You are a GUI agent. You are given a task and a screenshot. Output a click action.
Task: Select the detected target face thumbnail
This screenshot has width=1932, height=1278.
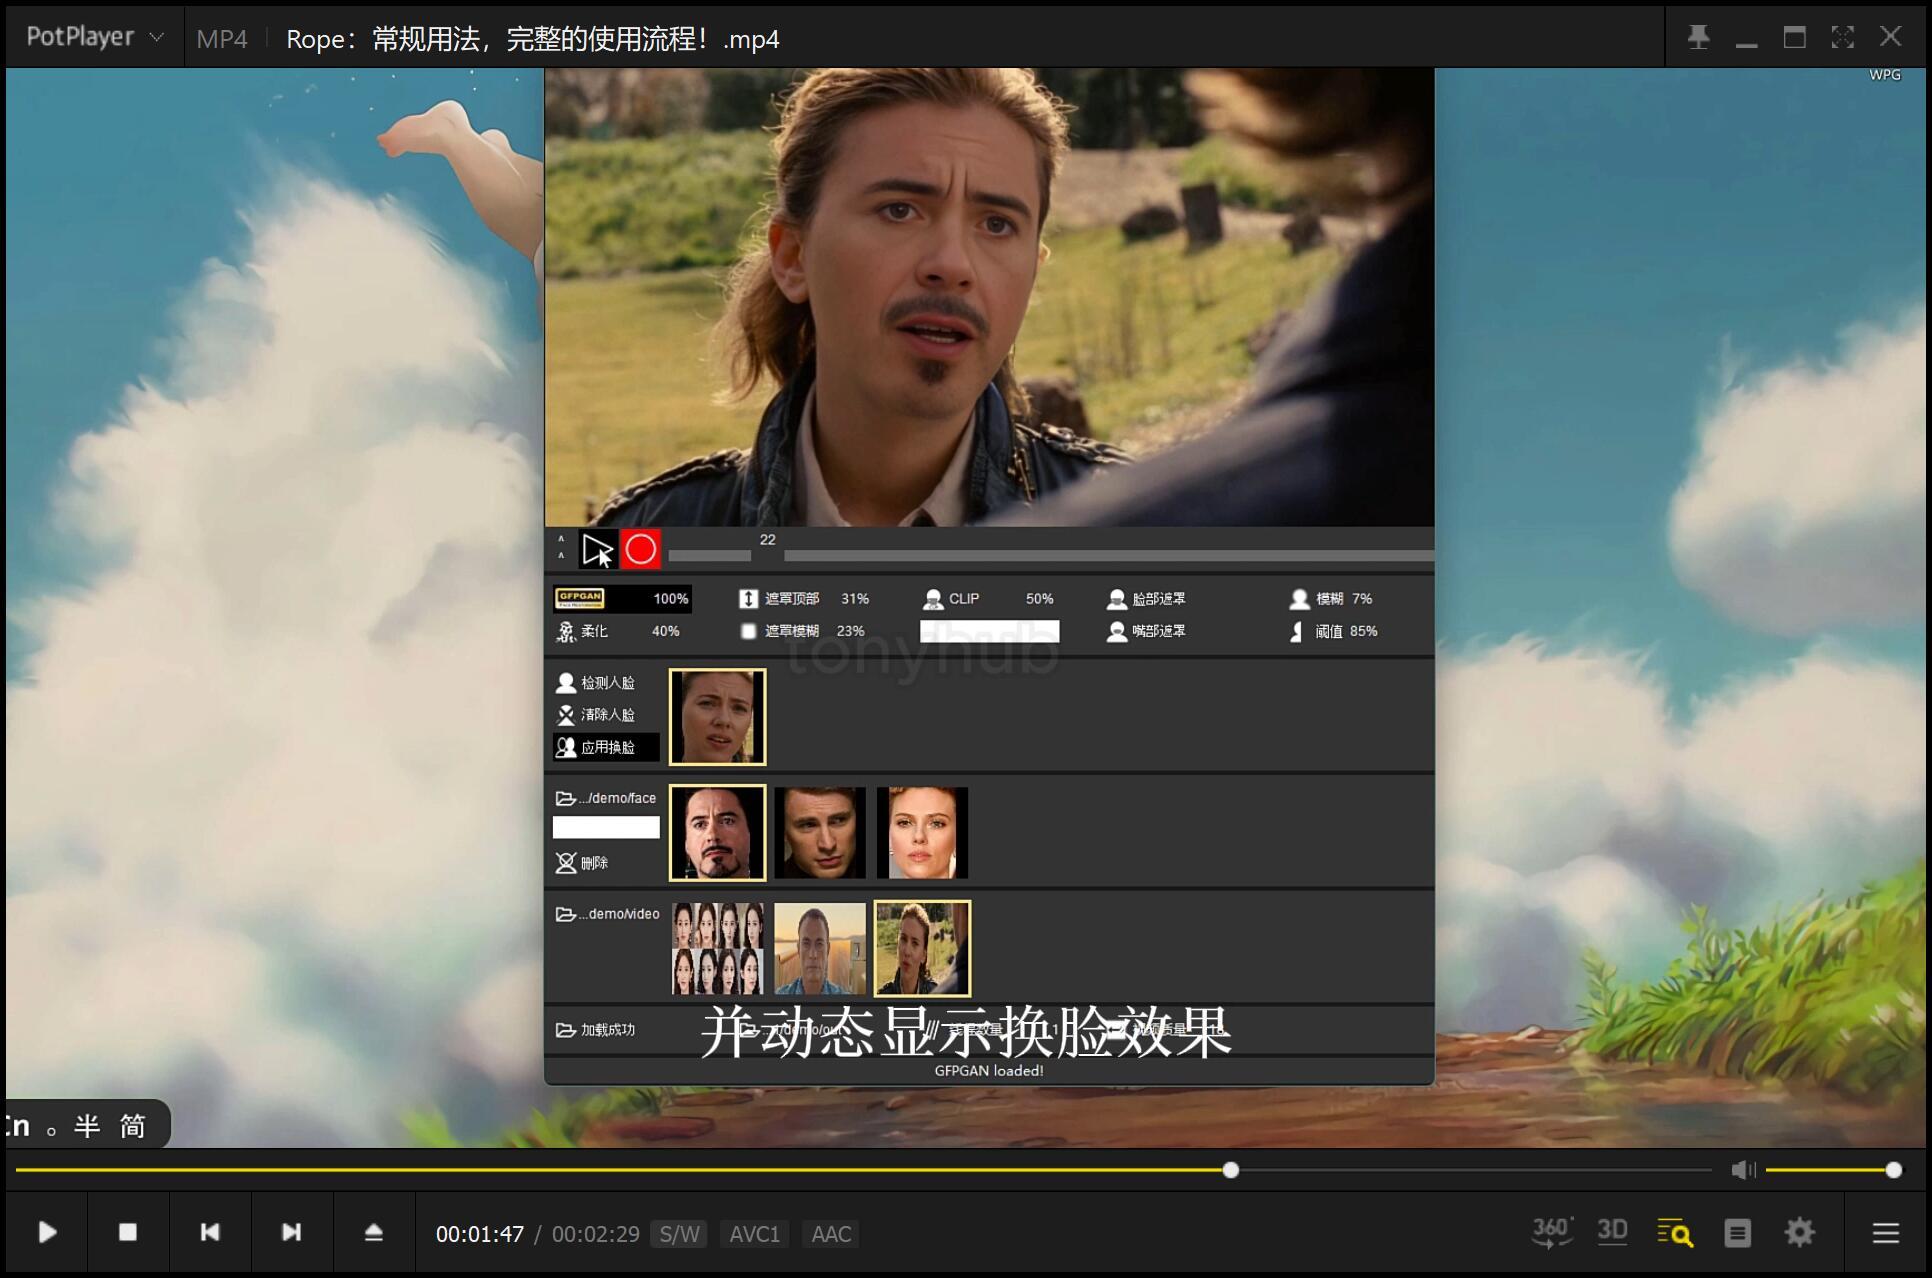tap(718, 717)
